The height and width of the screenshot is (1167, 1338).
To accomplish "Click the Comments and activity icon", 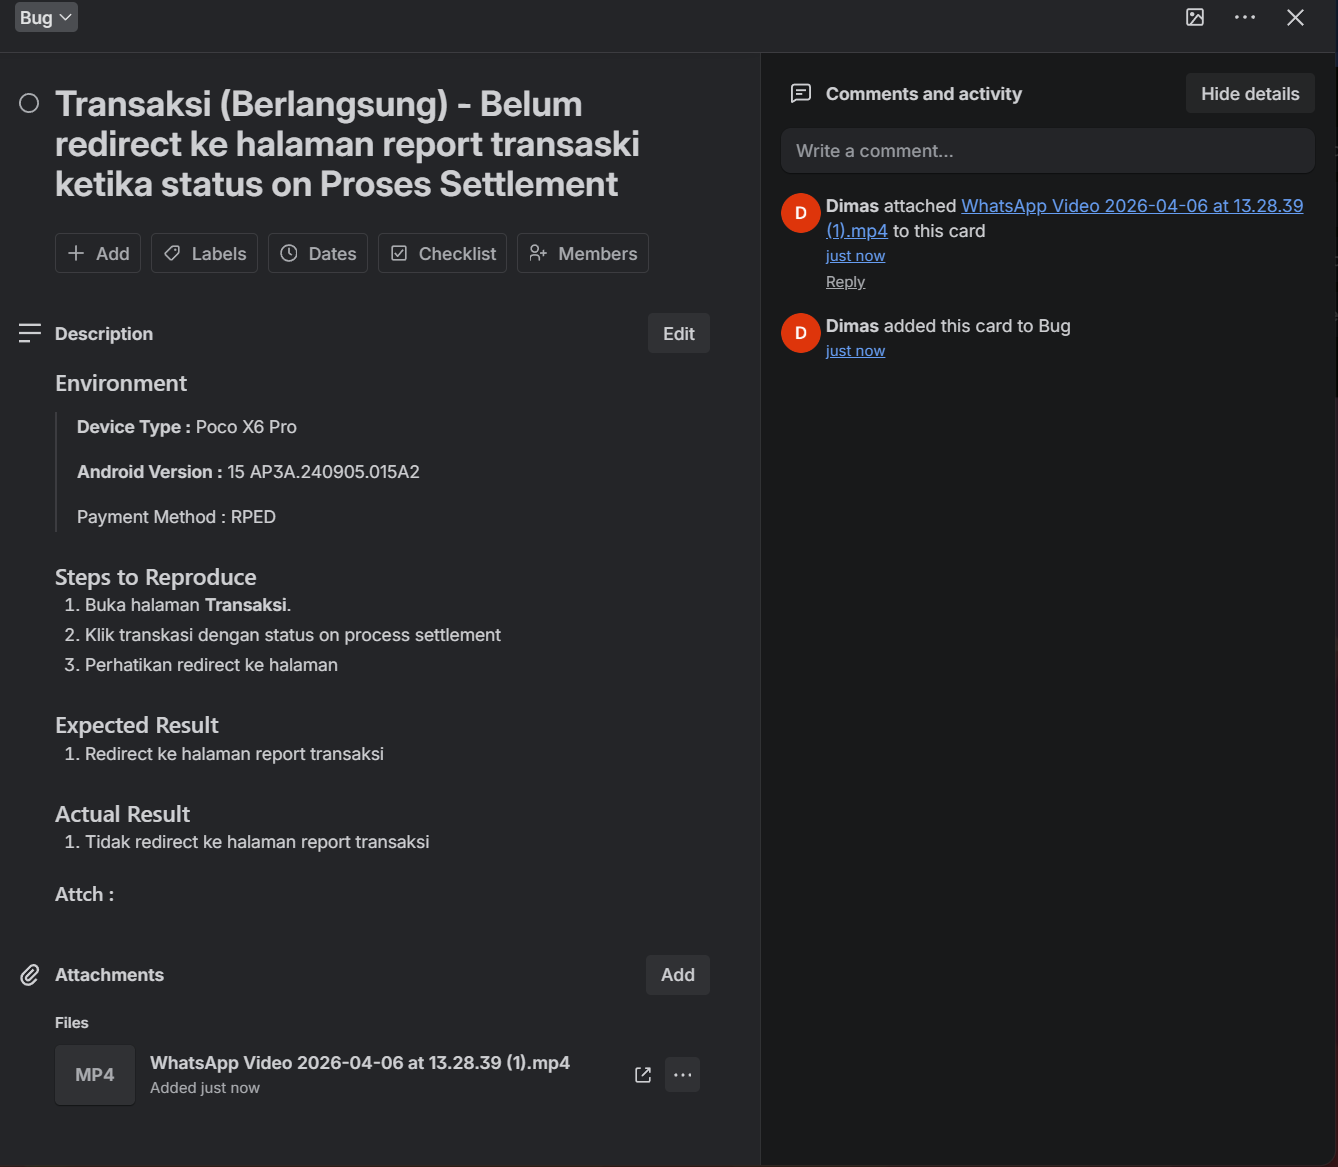I will 801,93.
